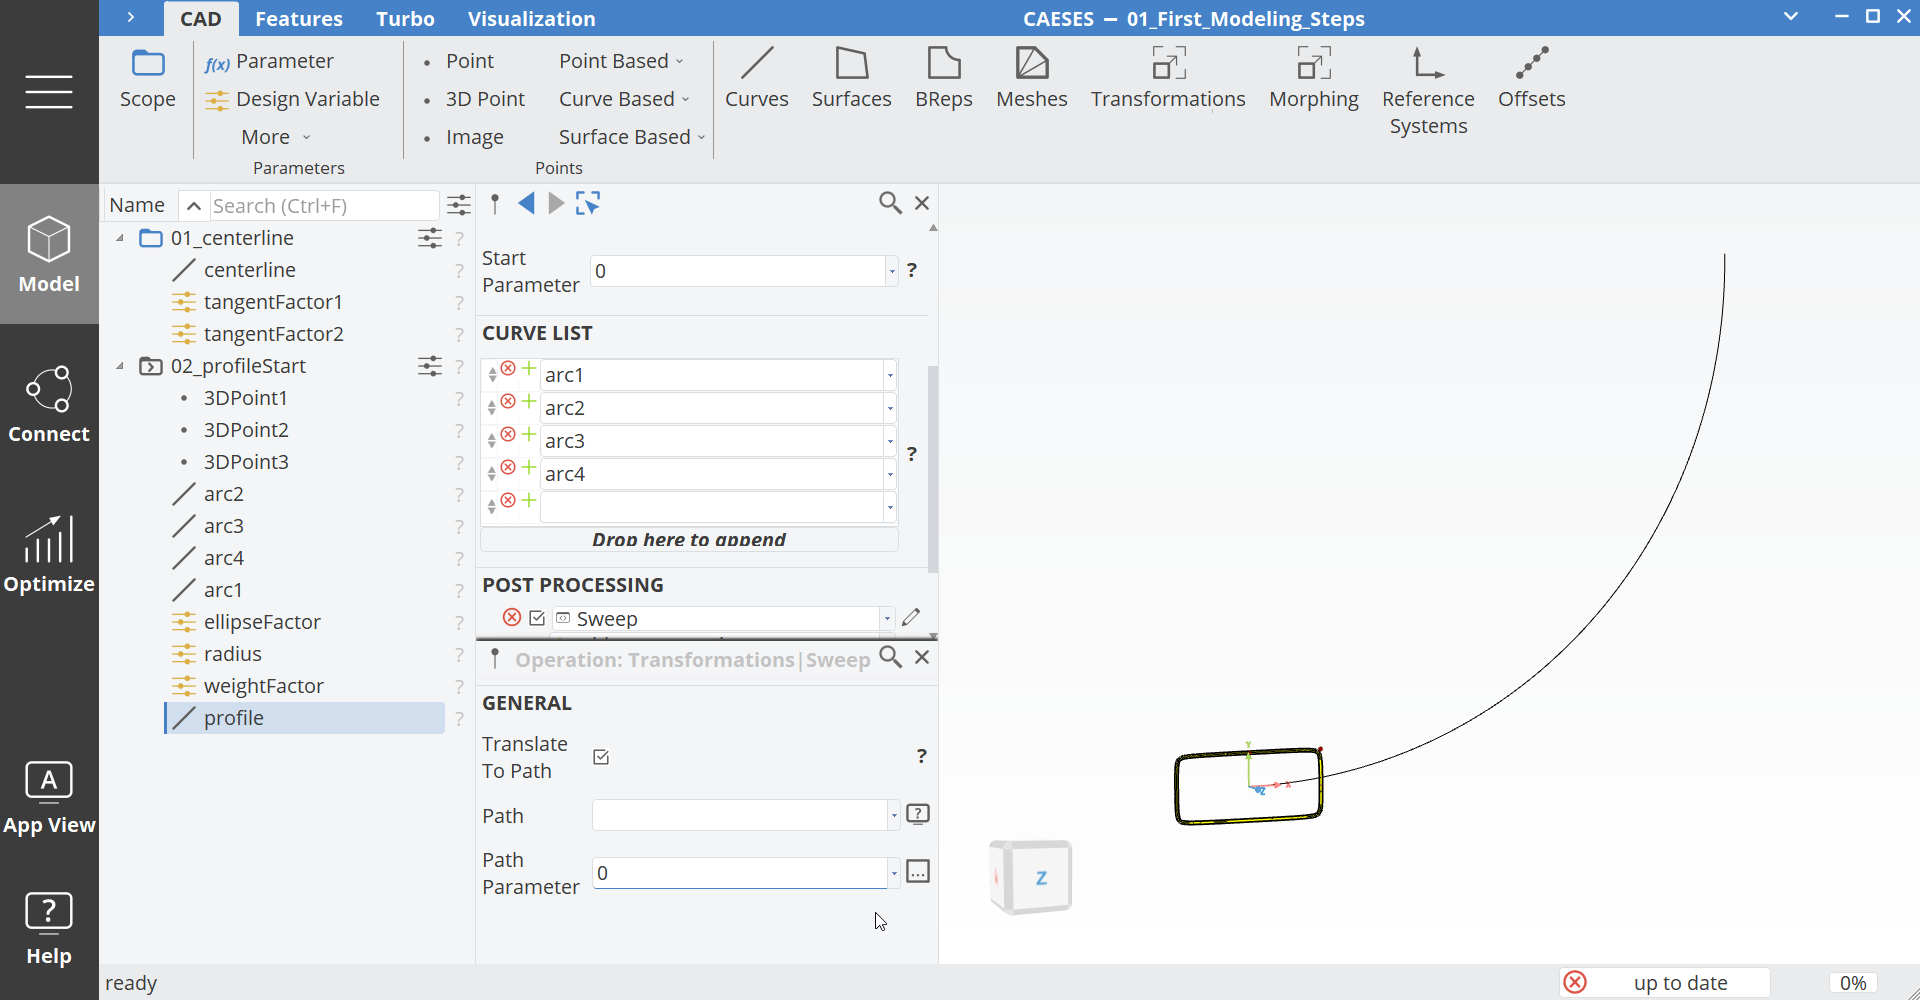The width and height of the screenshot is (1920, 1000).
Task: Open the Morphing tool
Action: tap(1314, 78)
